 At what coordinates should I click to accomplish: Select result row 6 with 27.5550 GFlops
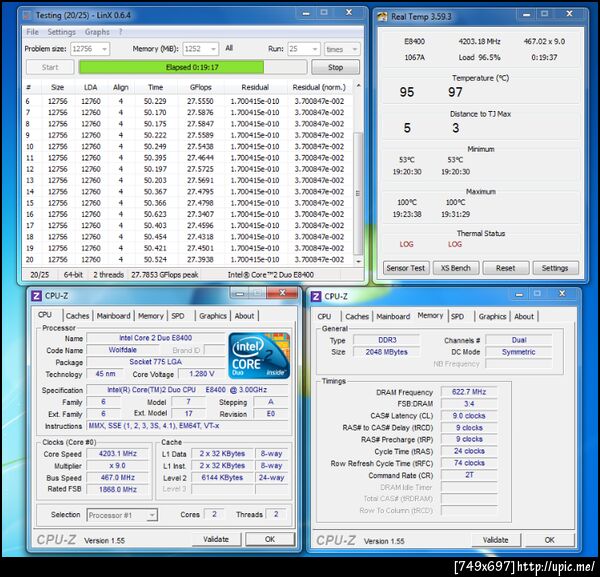[x=188, y=101]
